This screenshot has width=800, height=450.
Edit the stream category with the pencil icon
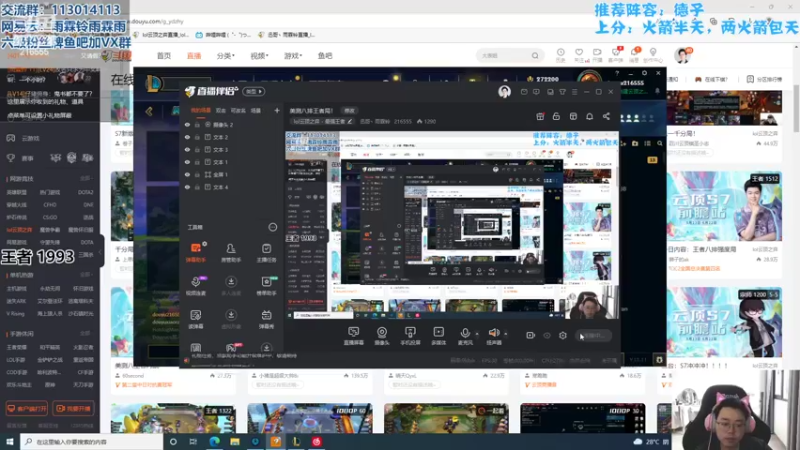click(350, 121)
